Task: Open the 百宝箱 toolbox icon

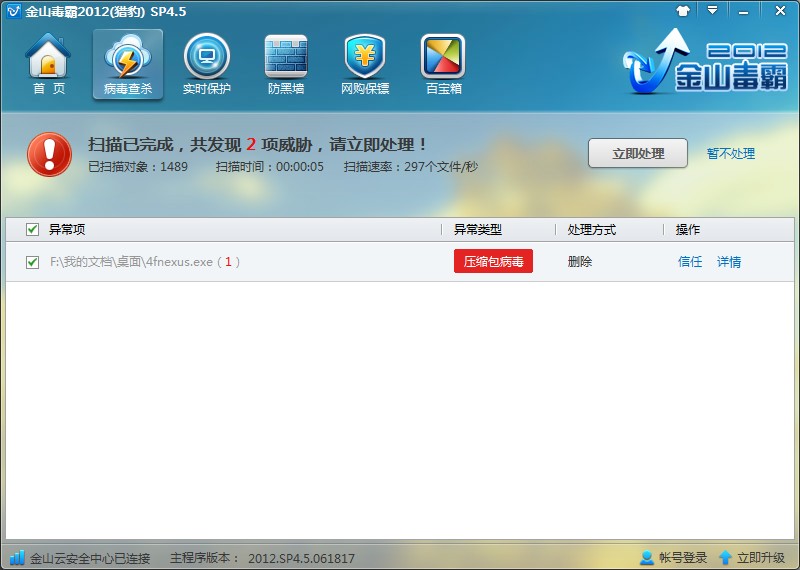Action: (x=443, y=56)
